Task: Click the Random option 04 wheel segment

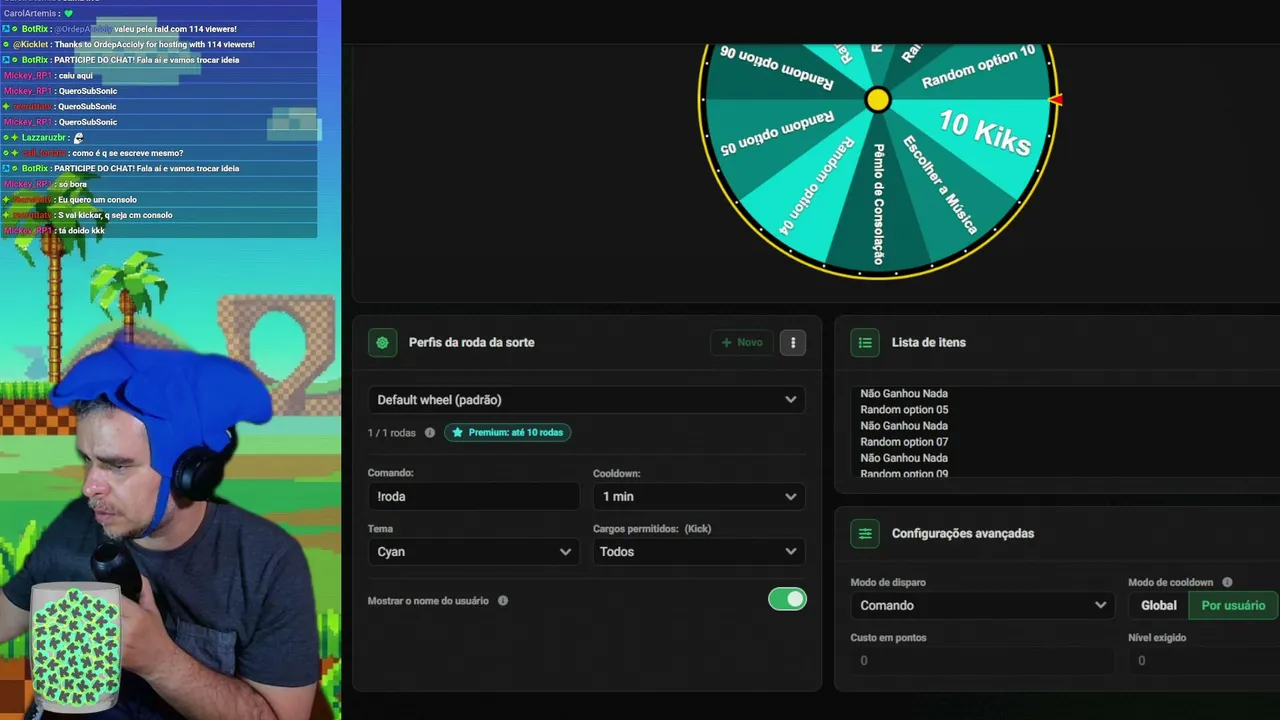Action: (x=817, y=187)
